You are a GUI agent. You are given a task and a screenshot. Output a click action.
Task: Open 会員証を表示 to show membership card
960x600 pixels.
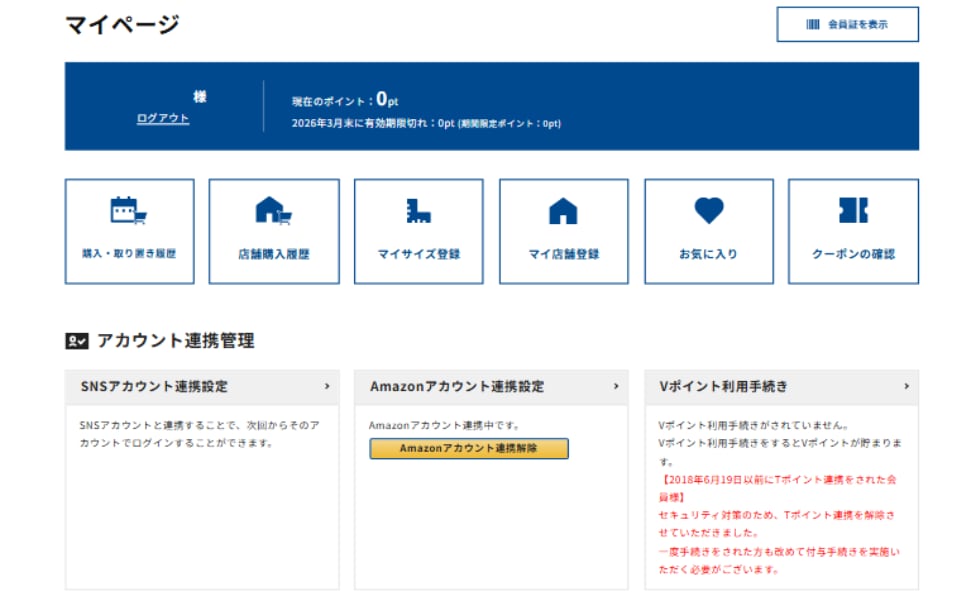[850, 23]
